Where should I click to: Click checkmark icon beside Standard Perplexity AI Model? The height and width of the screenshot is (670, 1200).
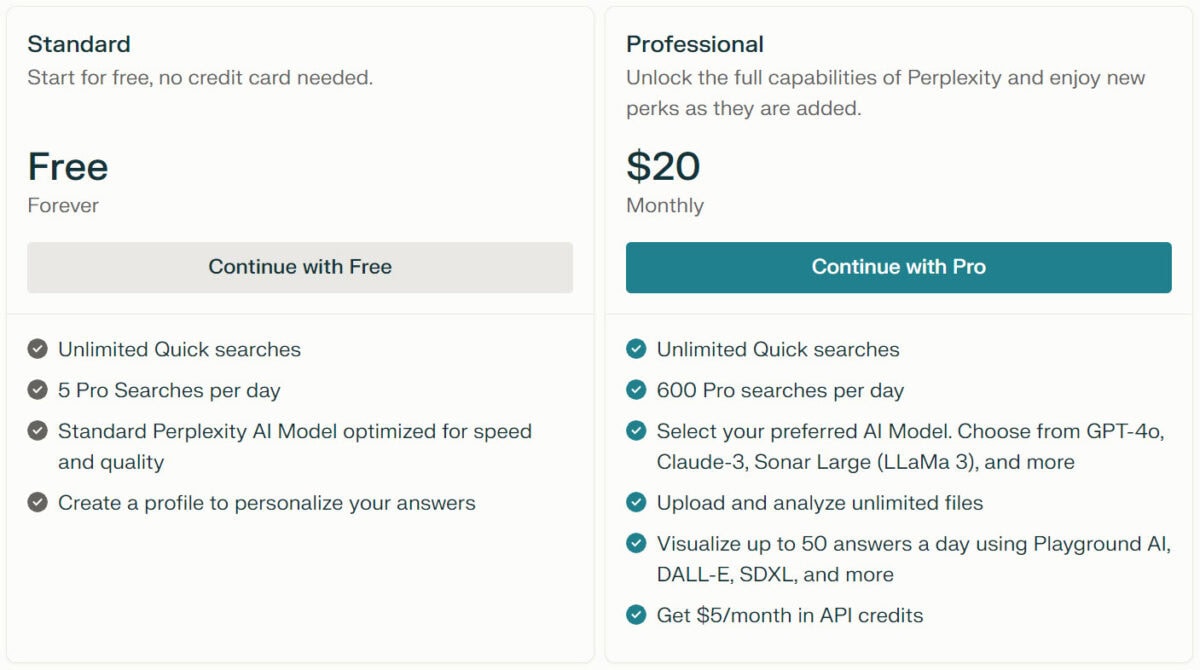(37, 431)
